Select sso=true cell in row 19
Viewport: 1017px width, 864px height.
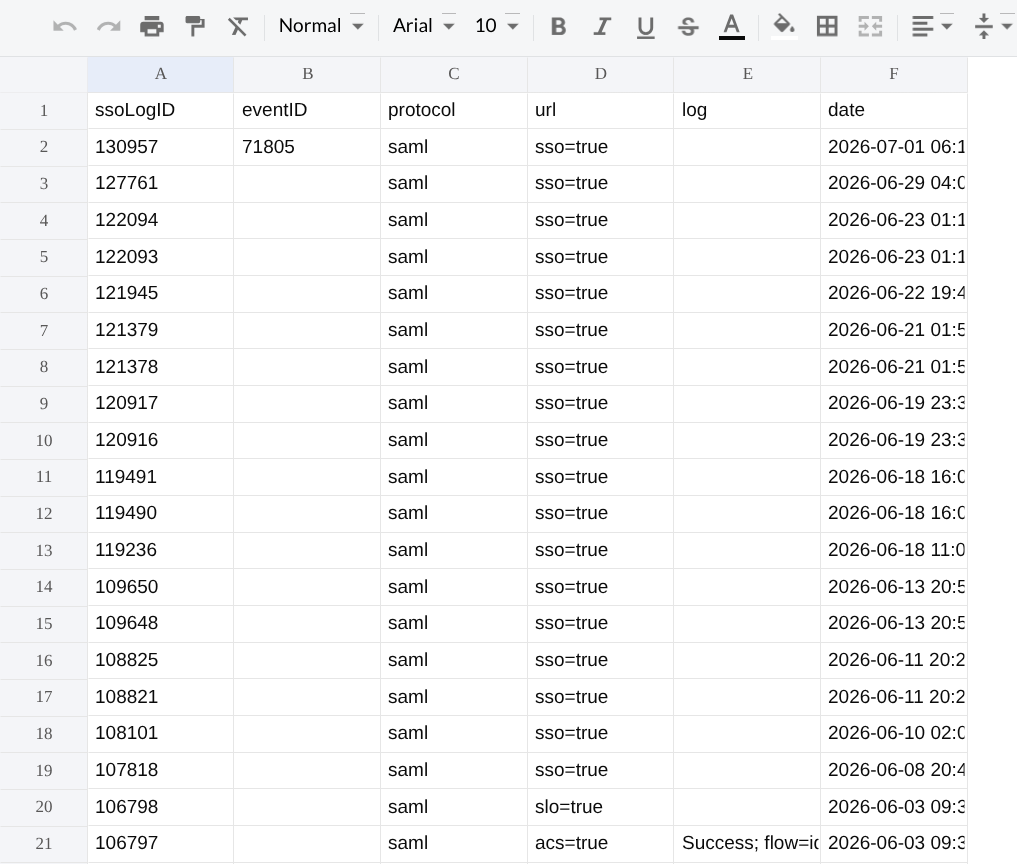point(601,770)
